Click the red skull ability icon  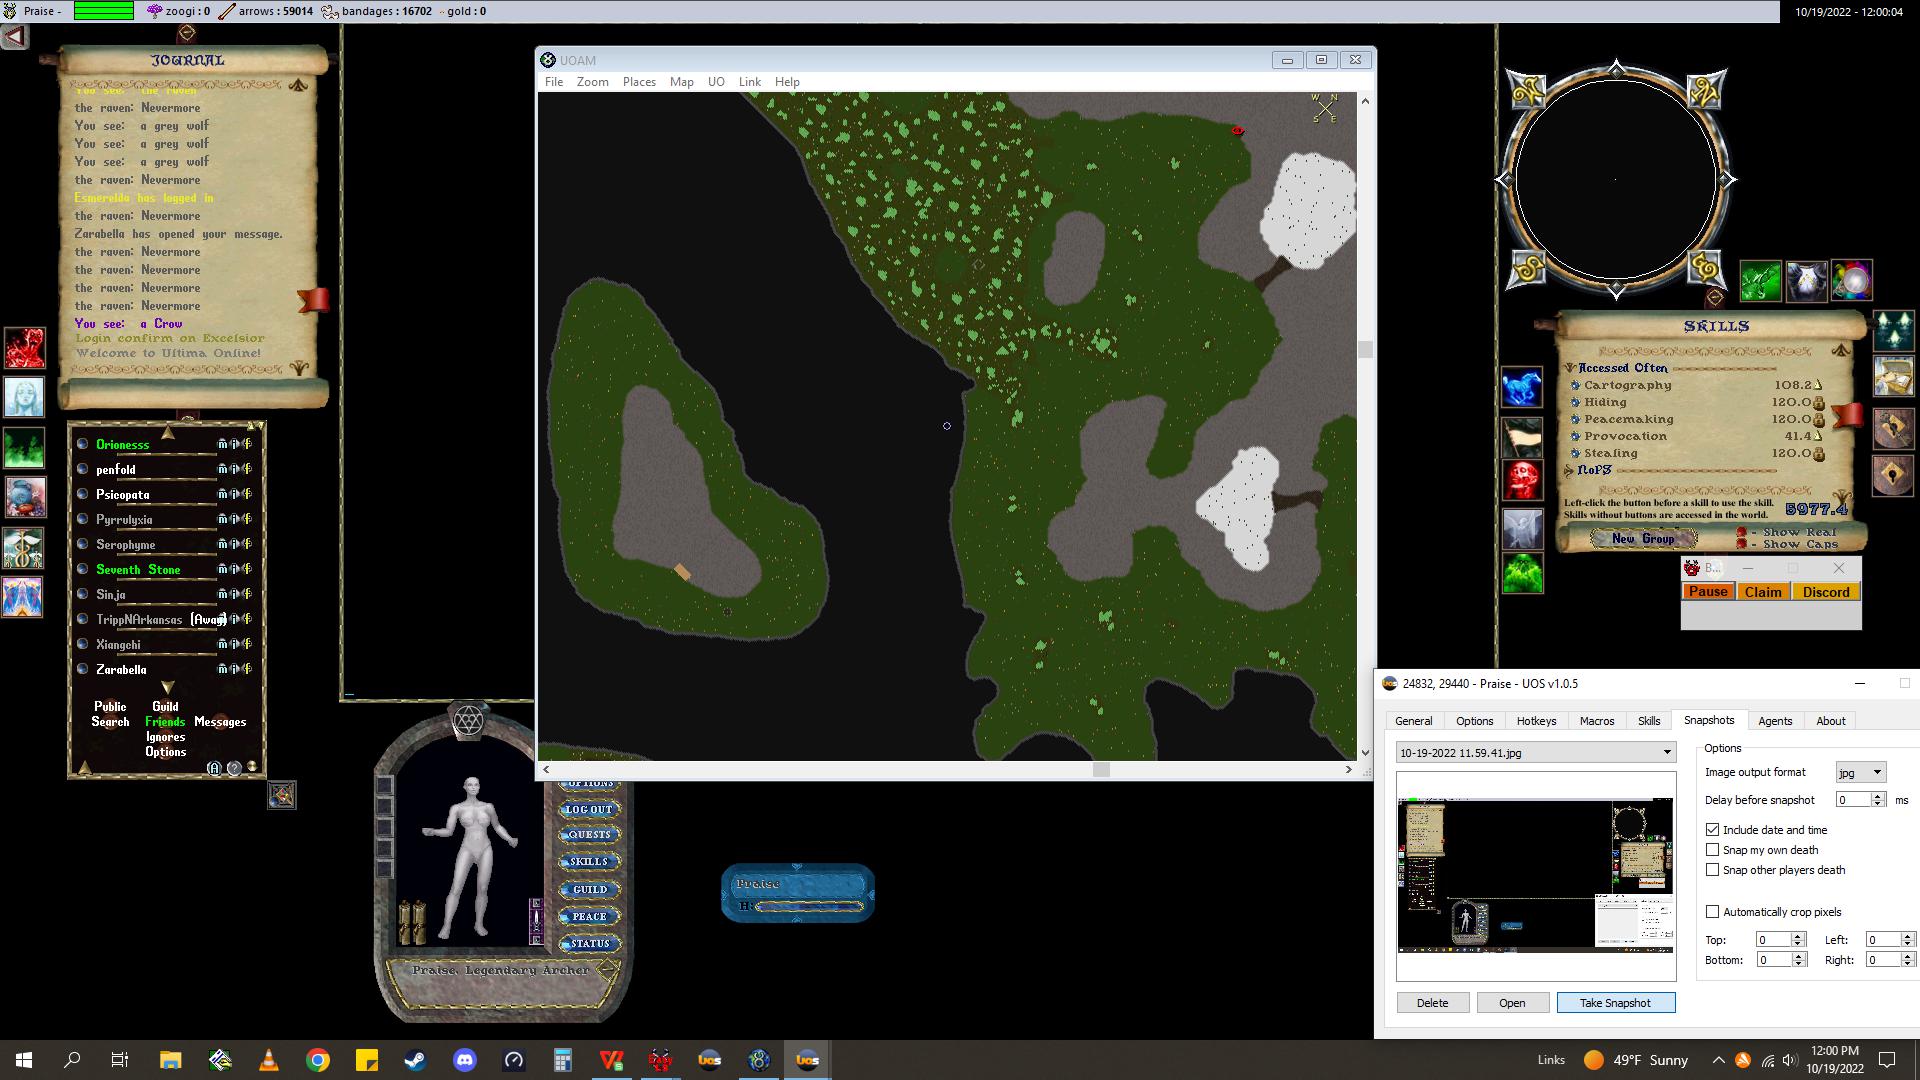(x=1522, y=480)
